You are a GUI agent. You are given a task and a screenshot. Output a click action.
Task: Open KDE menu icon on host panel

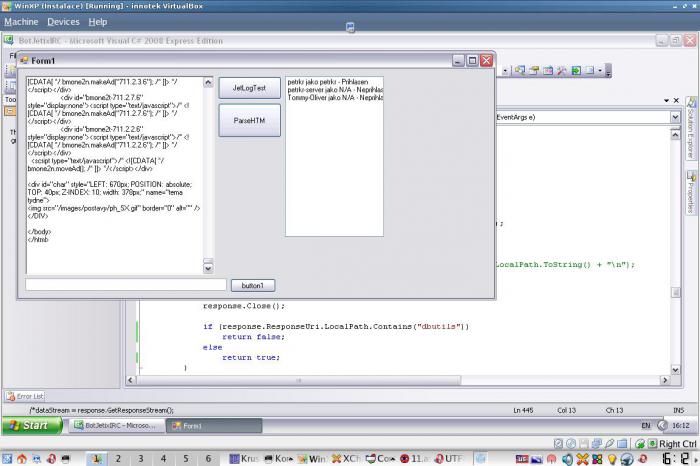(7, 458)
